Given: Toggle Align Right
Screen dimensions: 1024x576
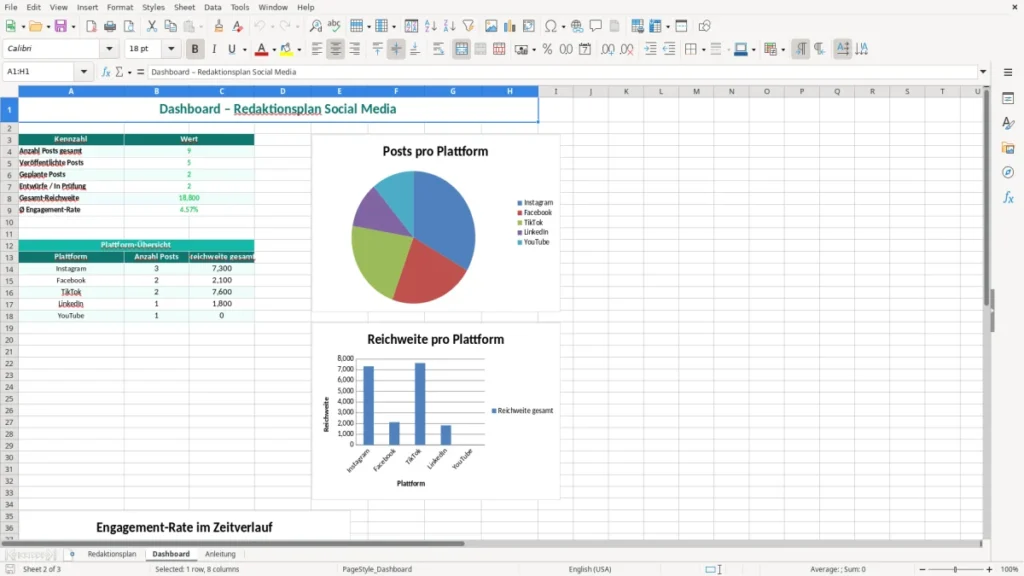Looking at the screenshot, I should (x=355, y=49).
